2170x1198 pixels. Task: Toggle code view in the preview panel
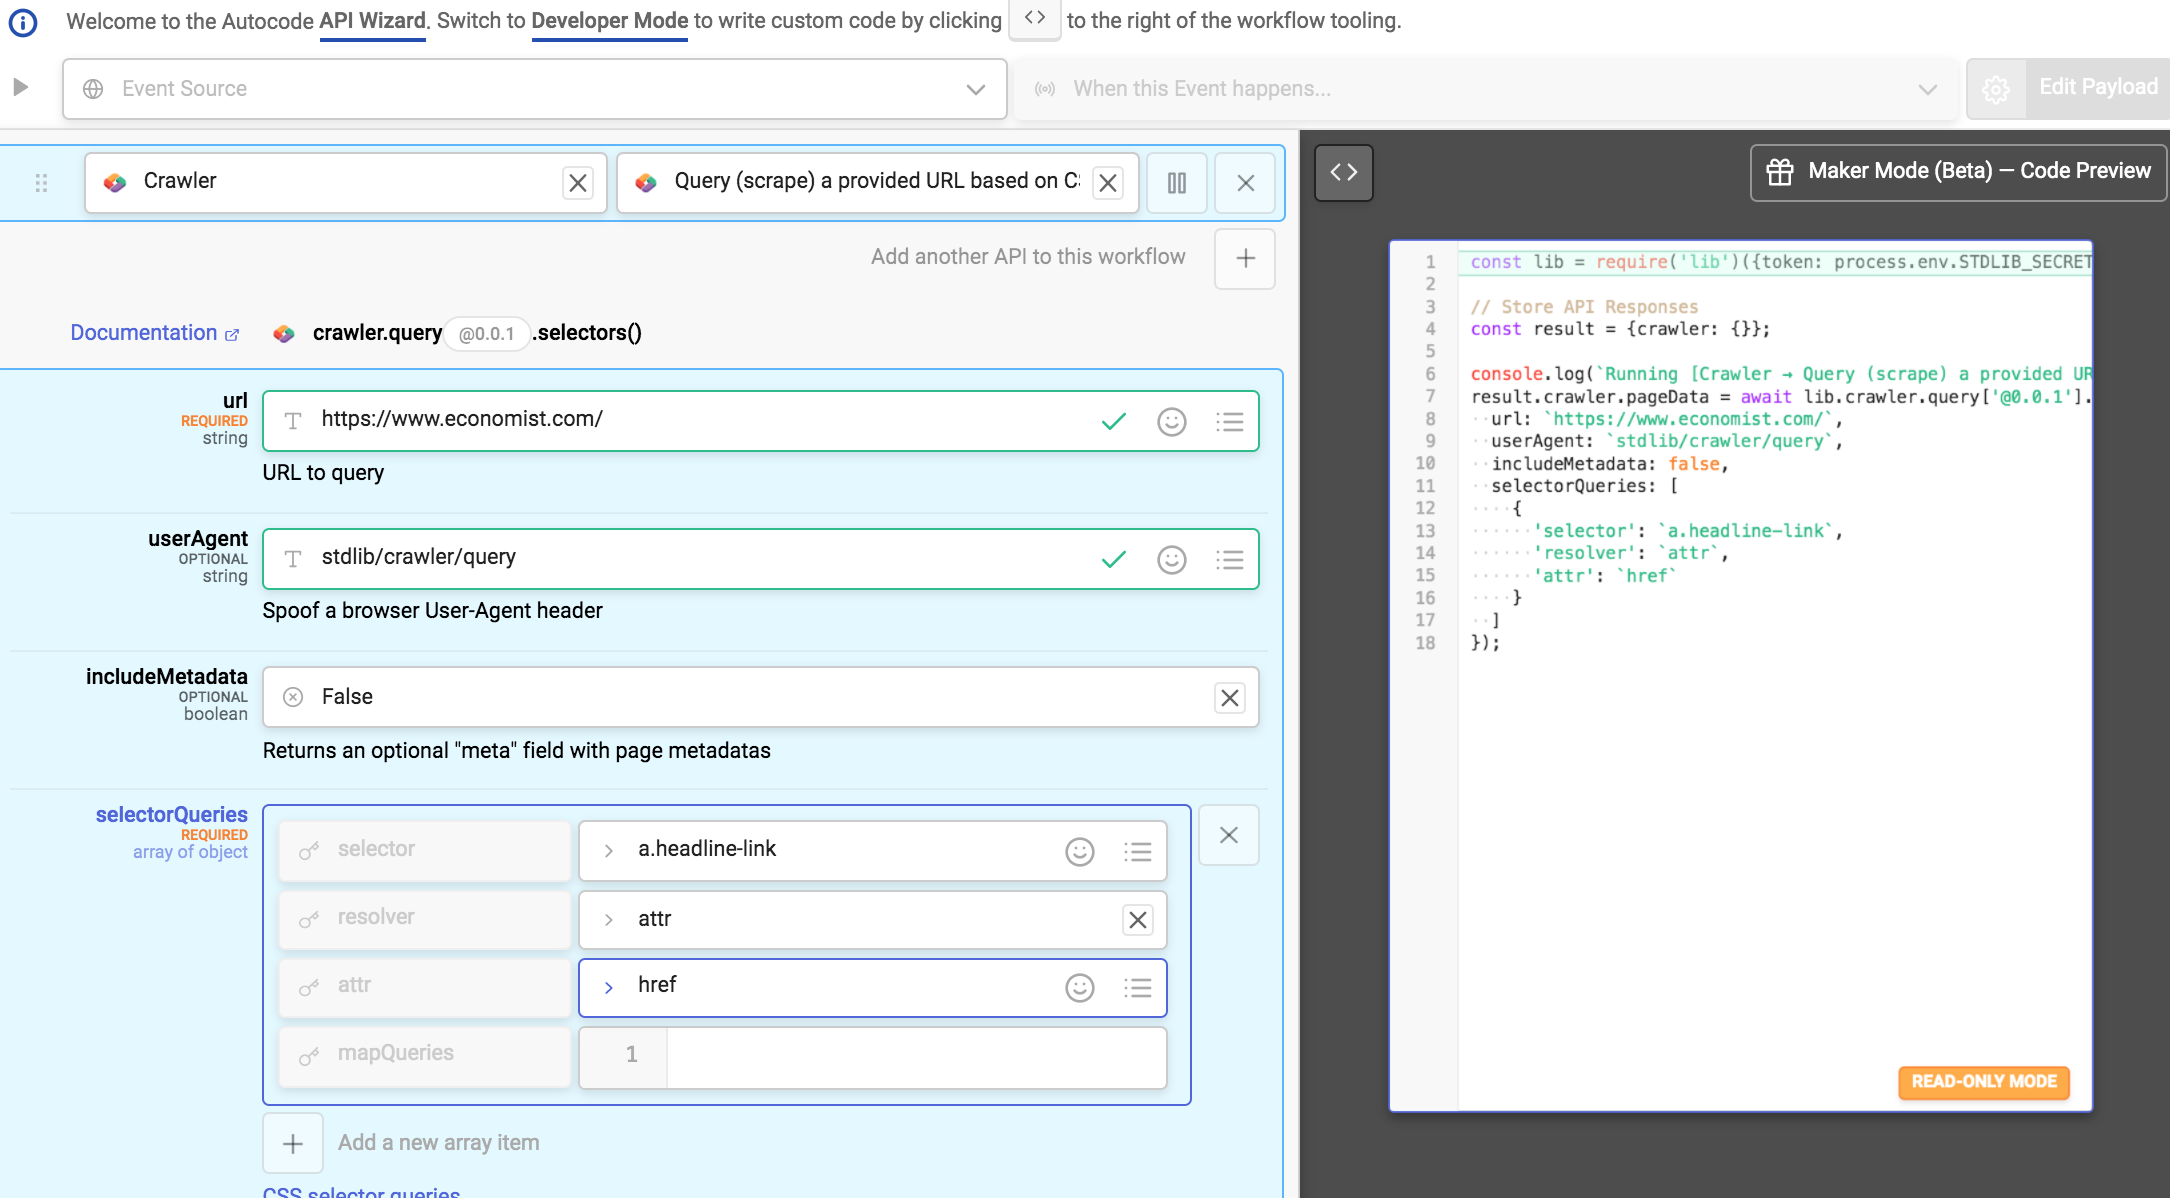(1344, 172)
